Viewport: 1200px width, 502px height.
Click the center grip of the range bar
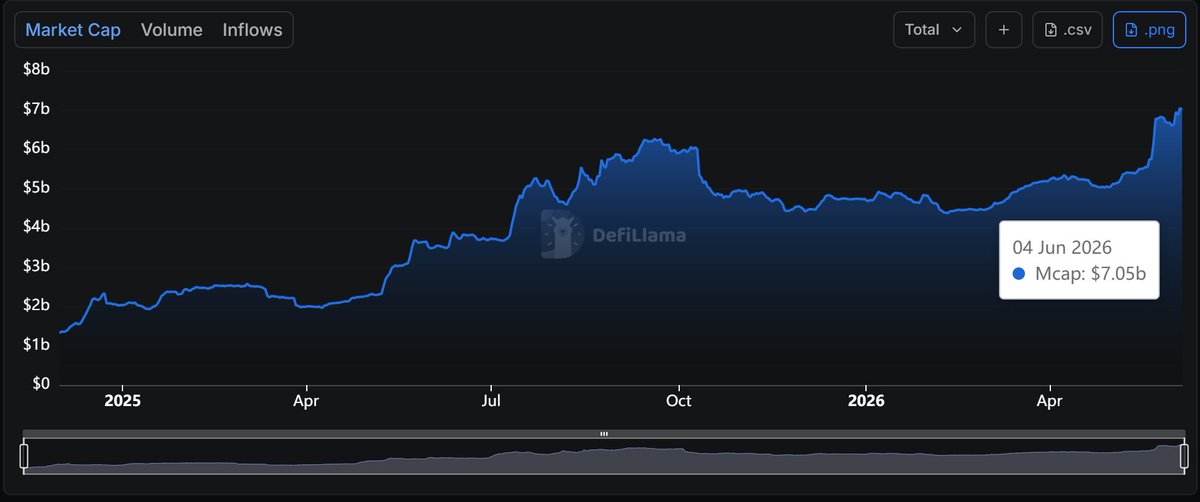coord(604,434)
